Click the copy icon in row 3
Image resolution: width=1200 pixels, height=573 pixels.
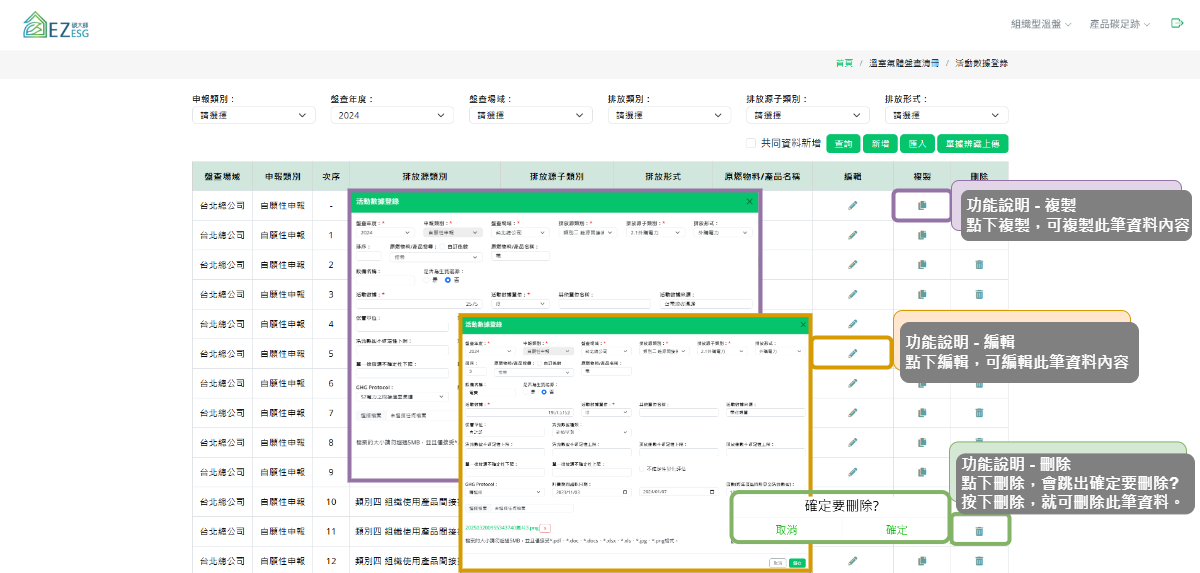(x=922, y=294)
